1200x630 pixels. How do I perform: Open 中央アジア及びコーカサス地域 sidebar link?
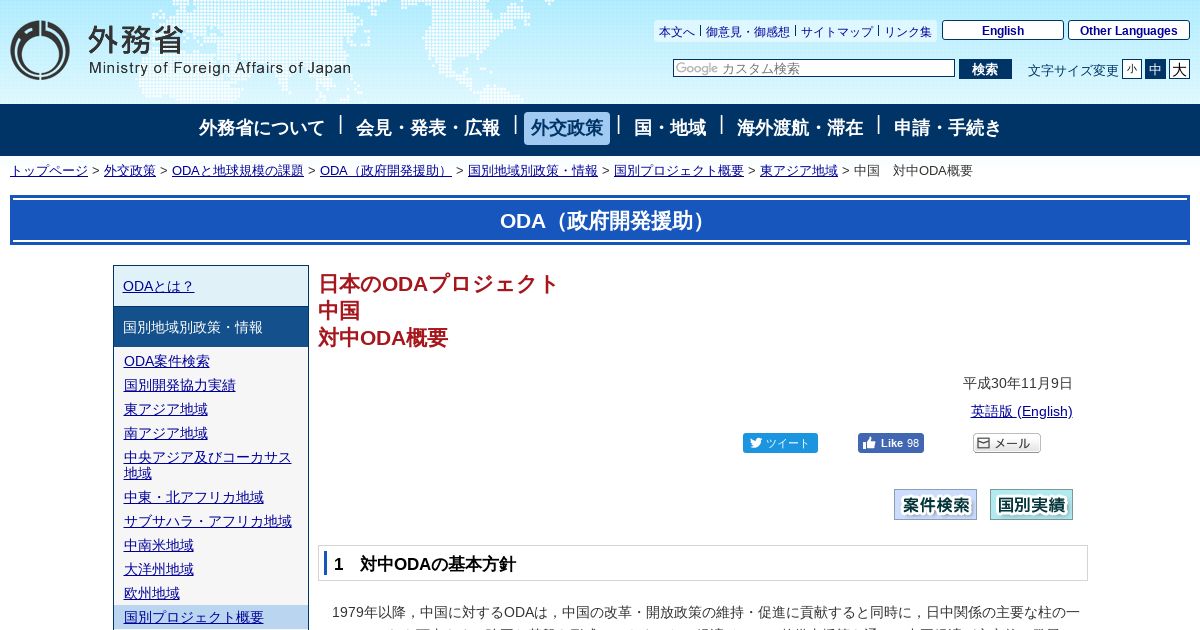point(208,465)
